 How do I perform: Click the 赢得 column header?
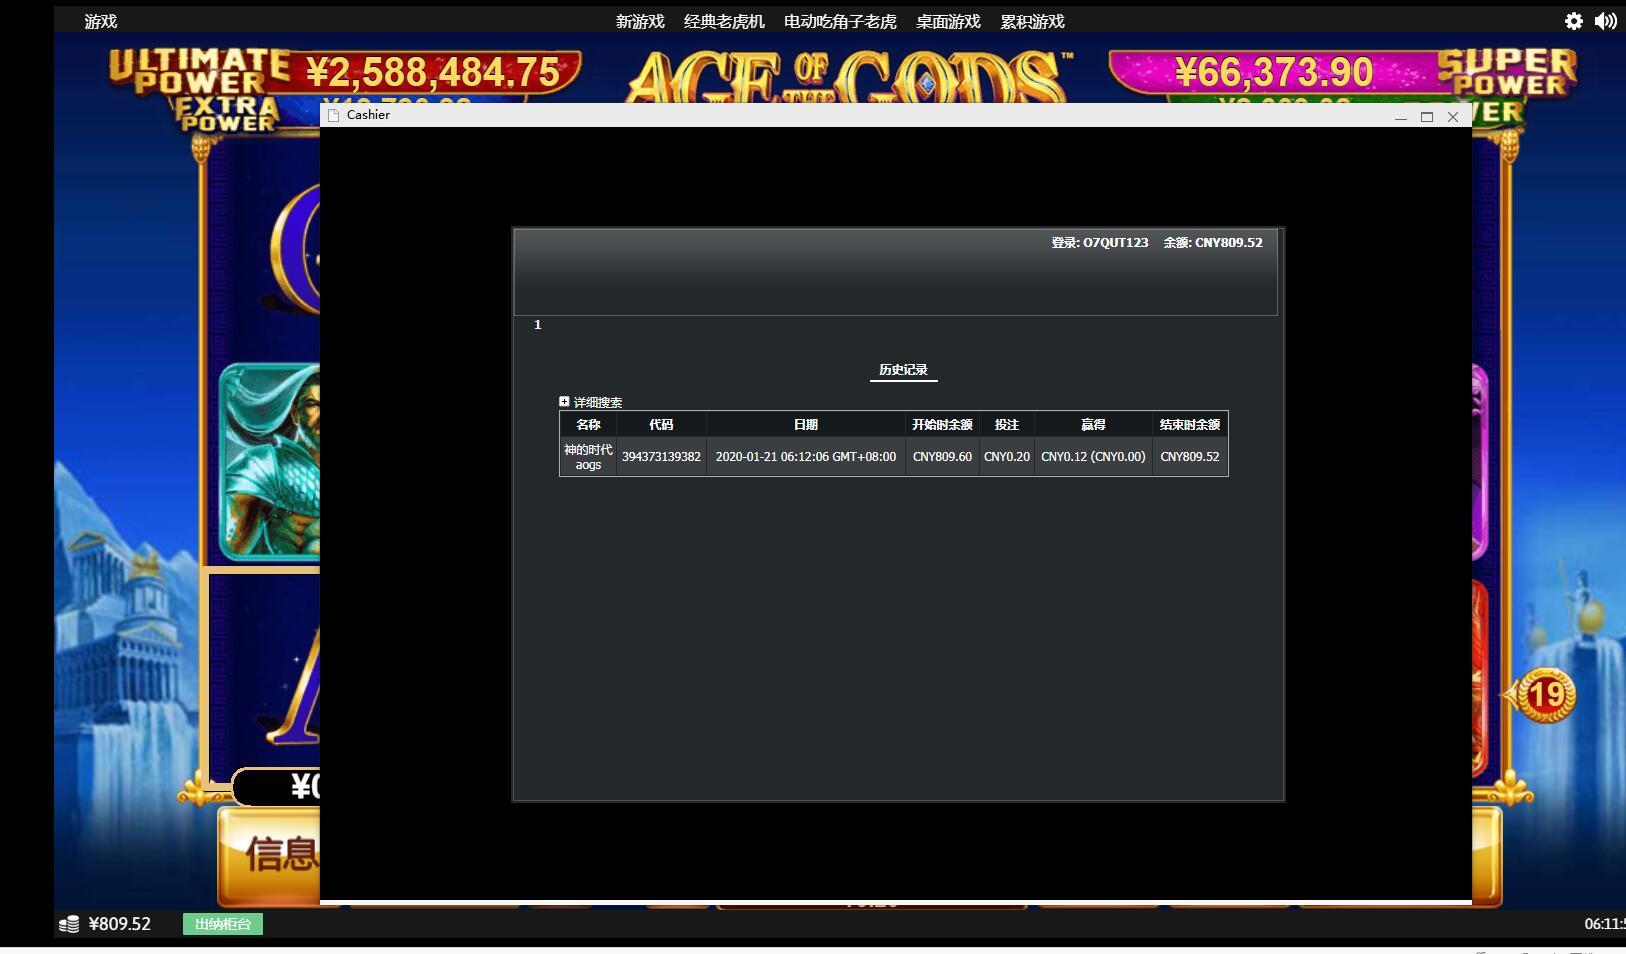point(1093,425)
